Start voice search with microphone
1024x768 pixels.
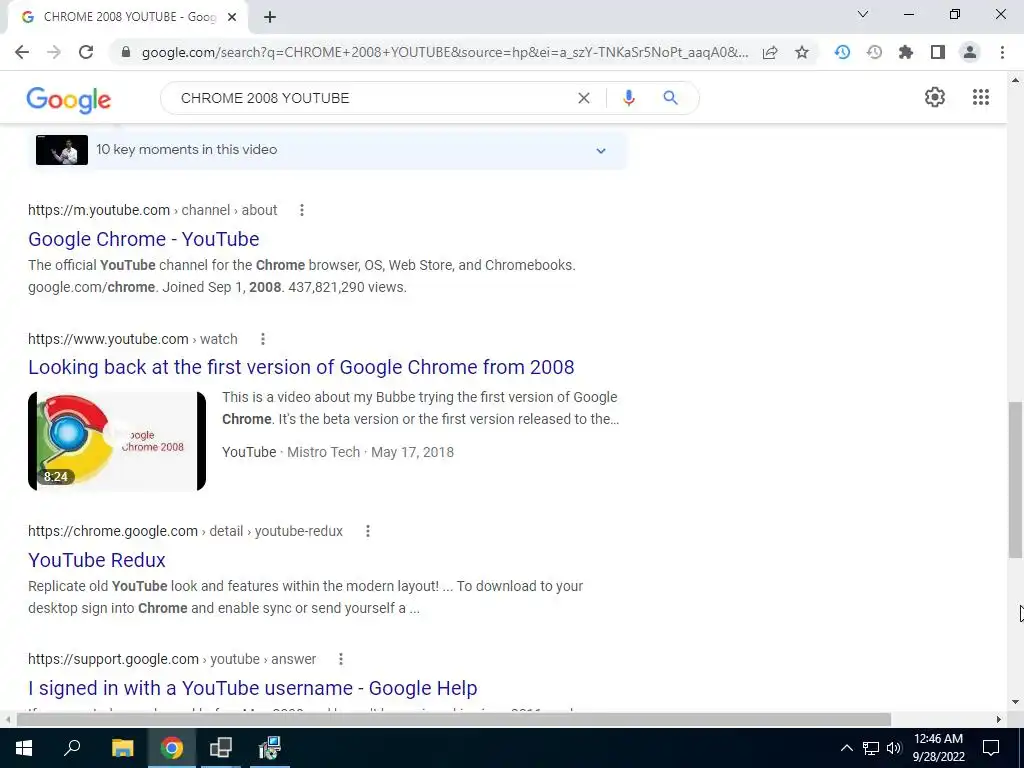628,98
